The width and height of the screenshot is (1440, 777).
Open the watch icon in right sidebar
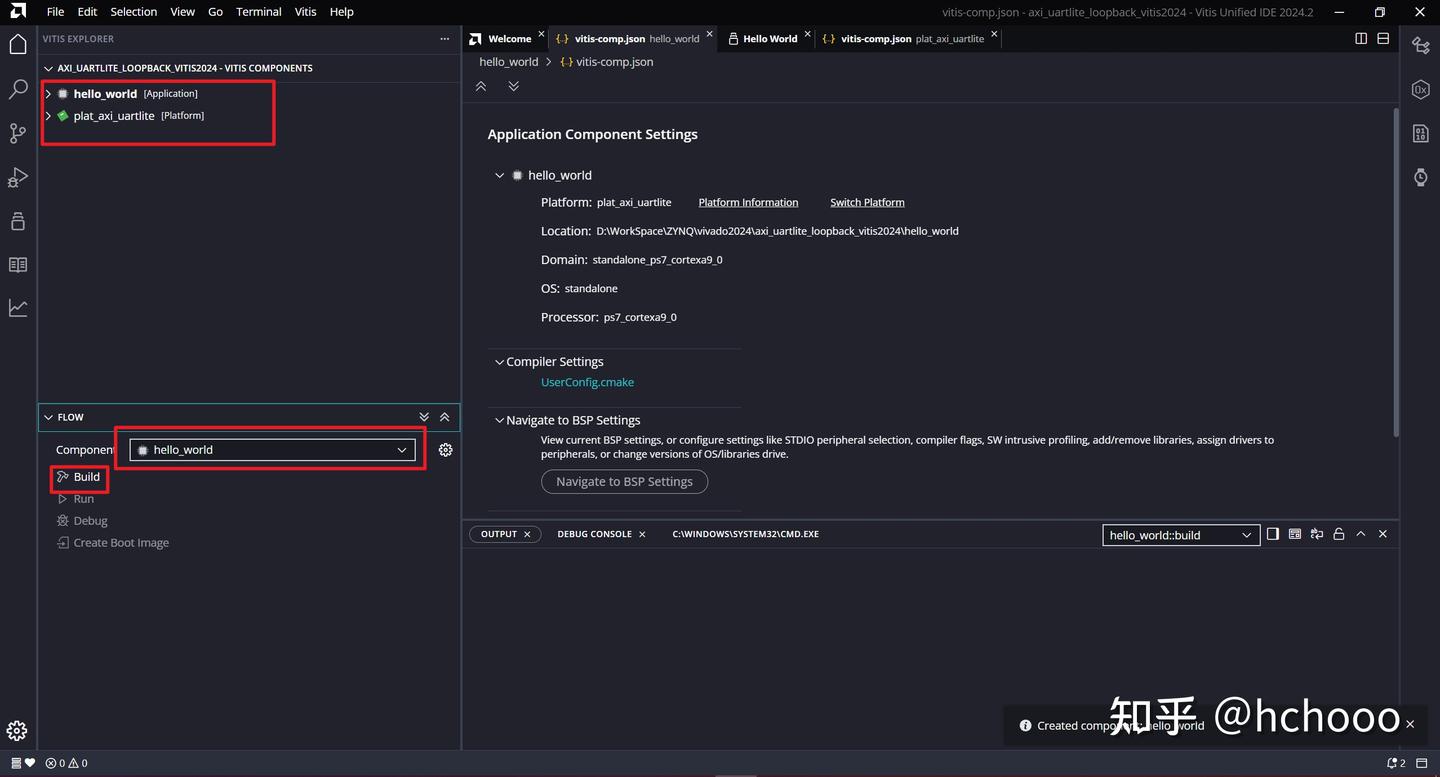[x=1420, y=177]
